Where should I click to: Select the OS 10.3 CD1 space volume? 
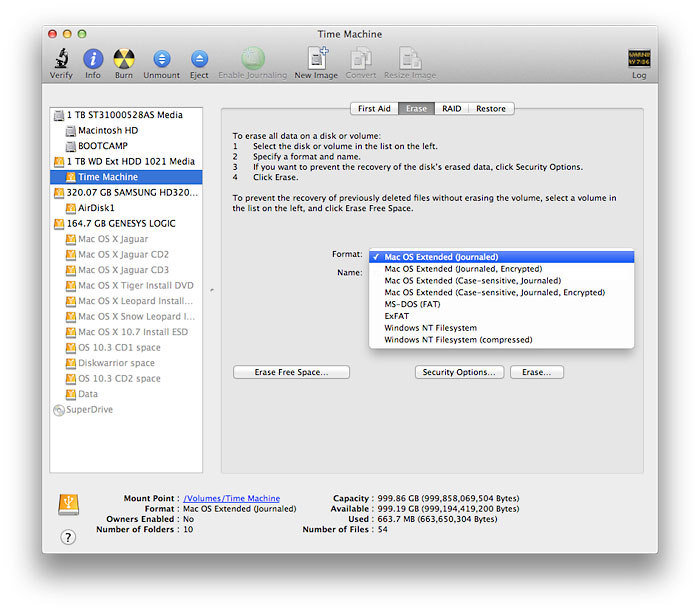[126, 348]
